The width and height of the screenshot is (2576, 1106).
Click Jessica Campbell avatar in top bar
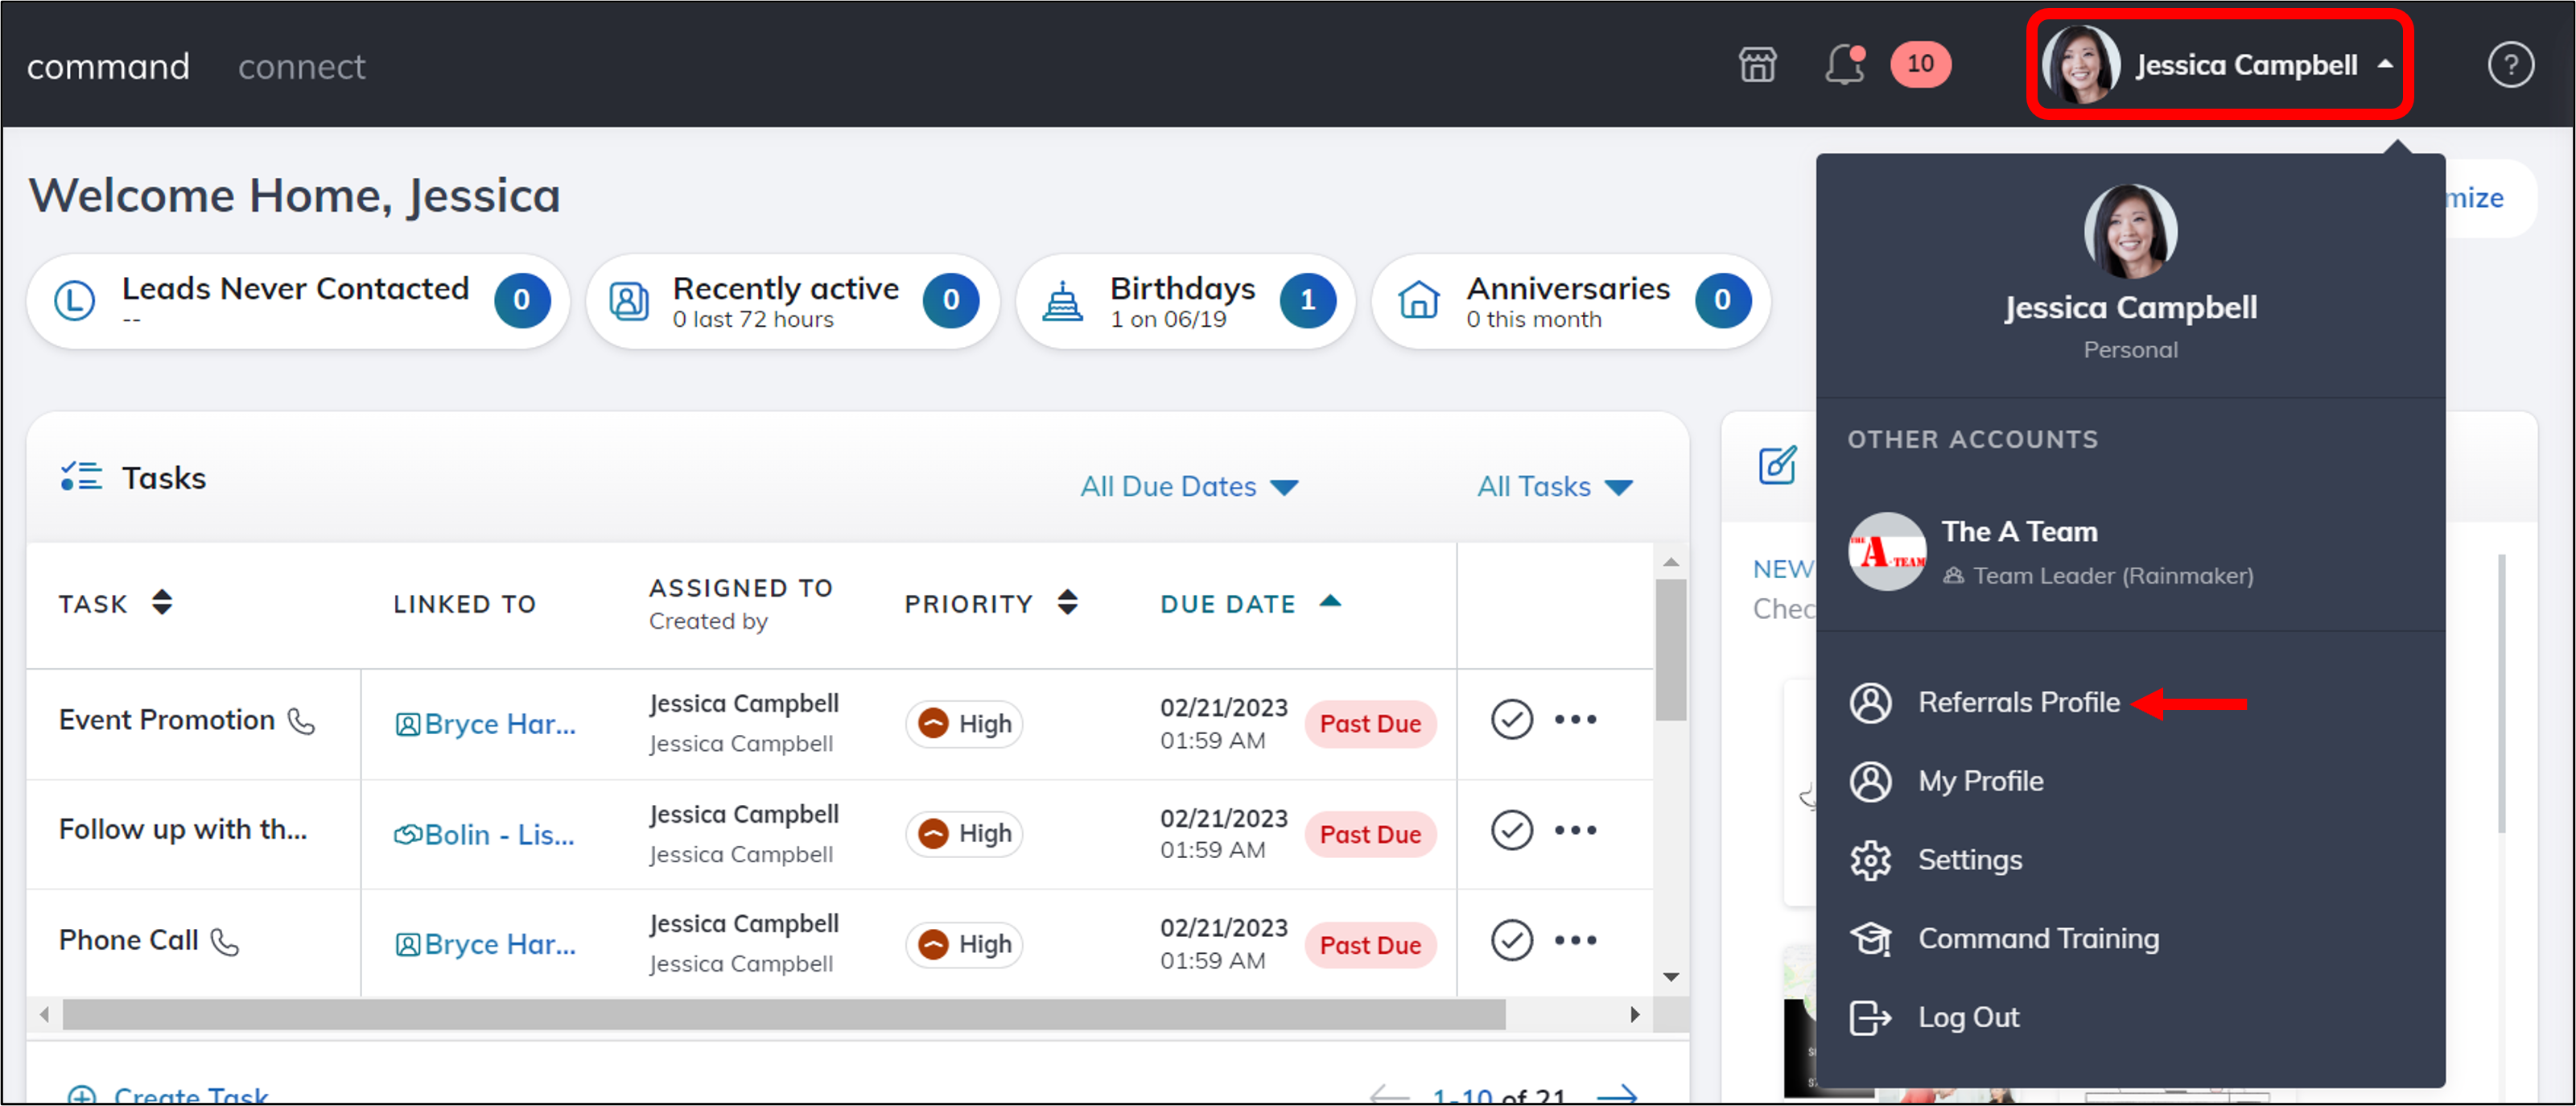click(x=2081, y=65)
